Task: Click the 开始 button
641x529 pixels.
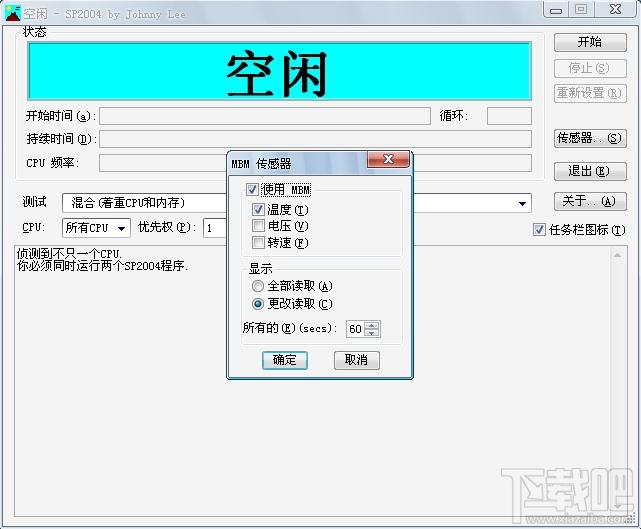Action: (x=590, y=42)
